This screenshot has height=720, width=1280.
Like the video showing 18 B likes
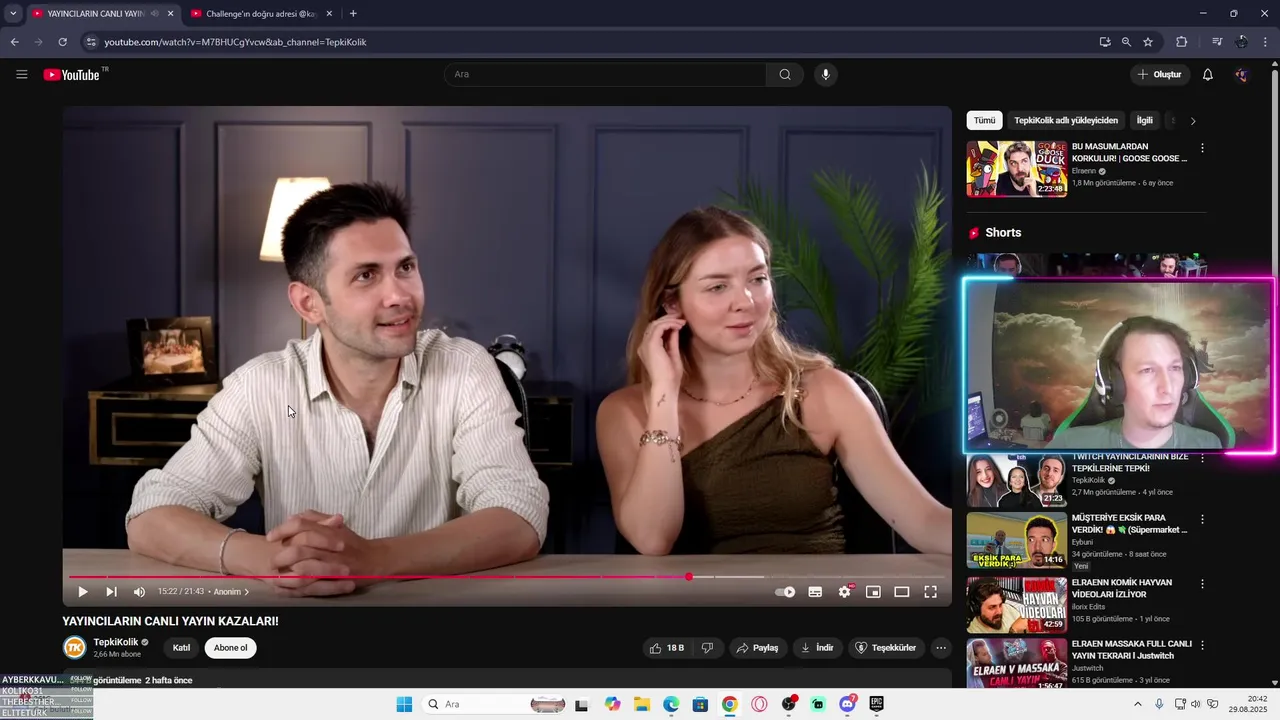point(667,648)
